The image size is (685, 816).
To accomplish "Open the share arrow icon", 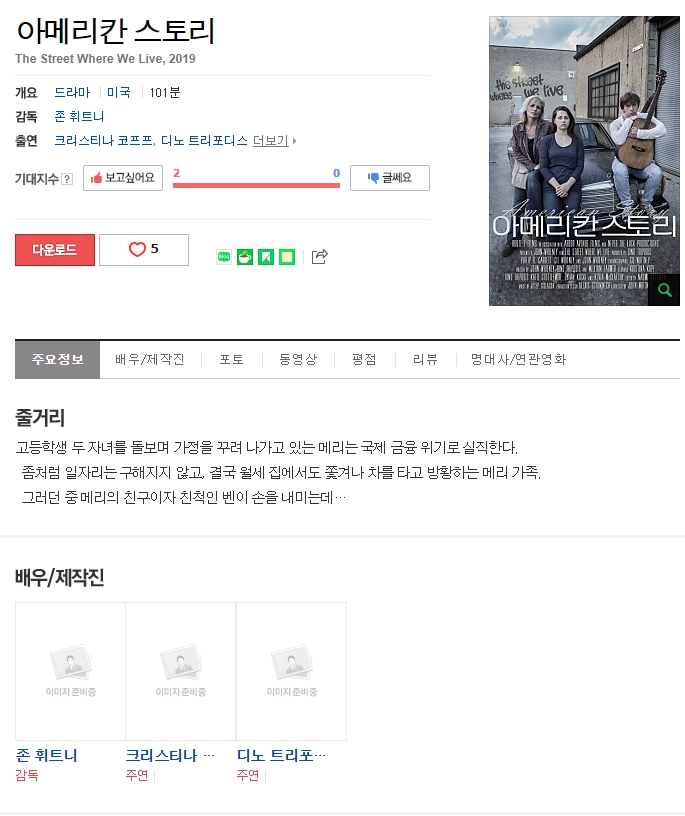I will point(320,256).
